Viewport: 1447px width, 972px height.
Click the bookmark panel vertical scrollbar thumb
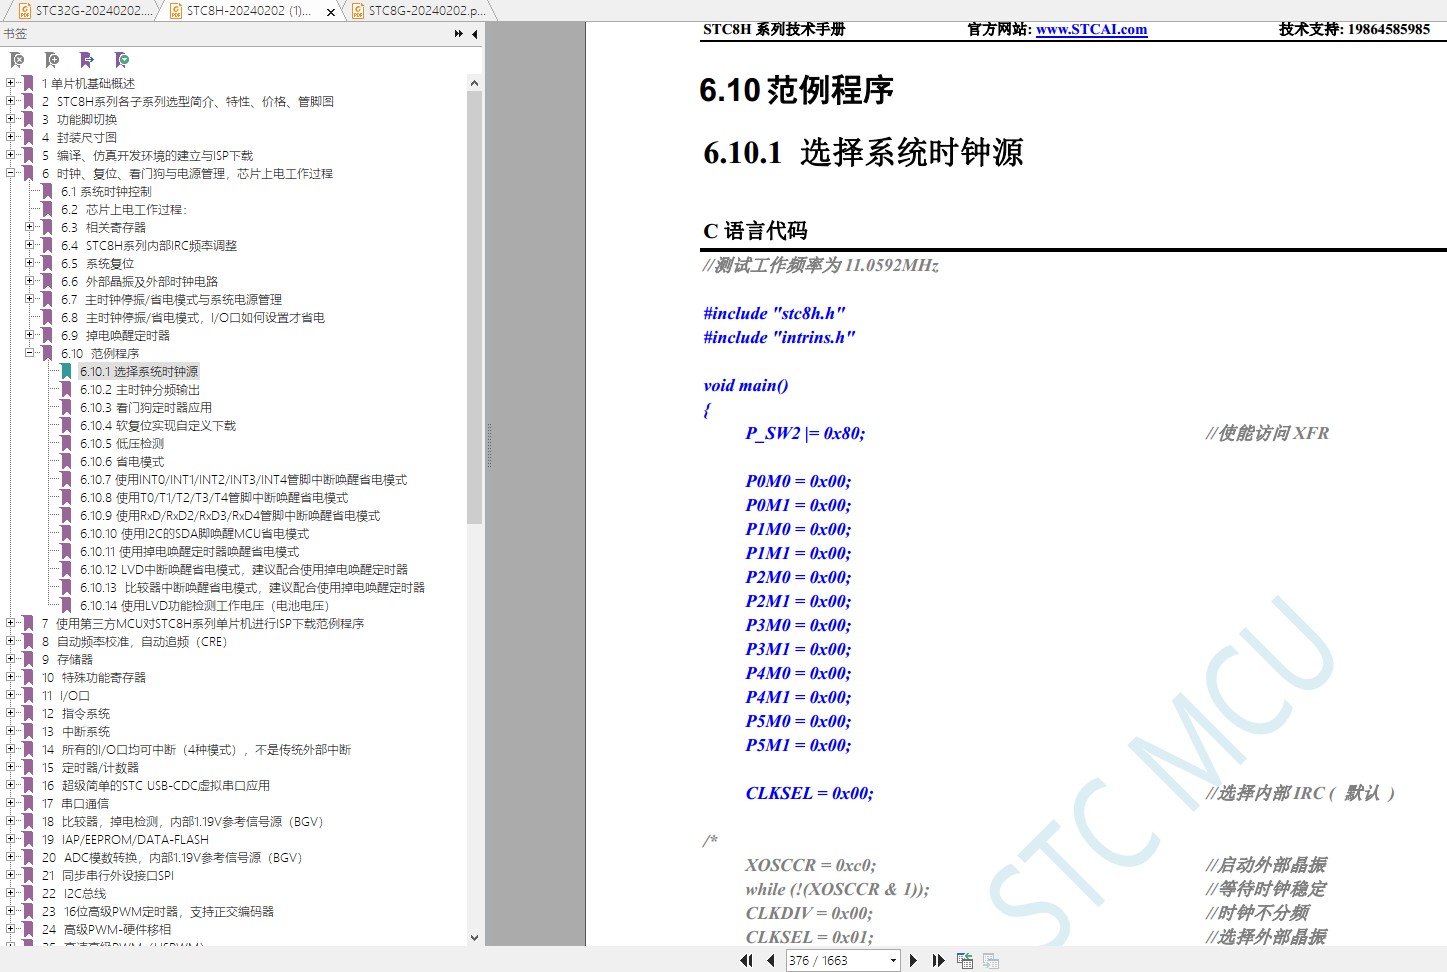click(x=474, y=307)
